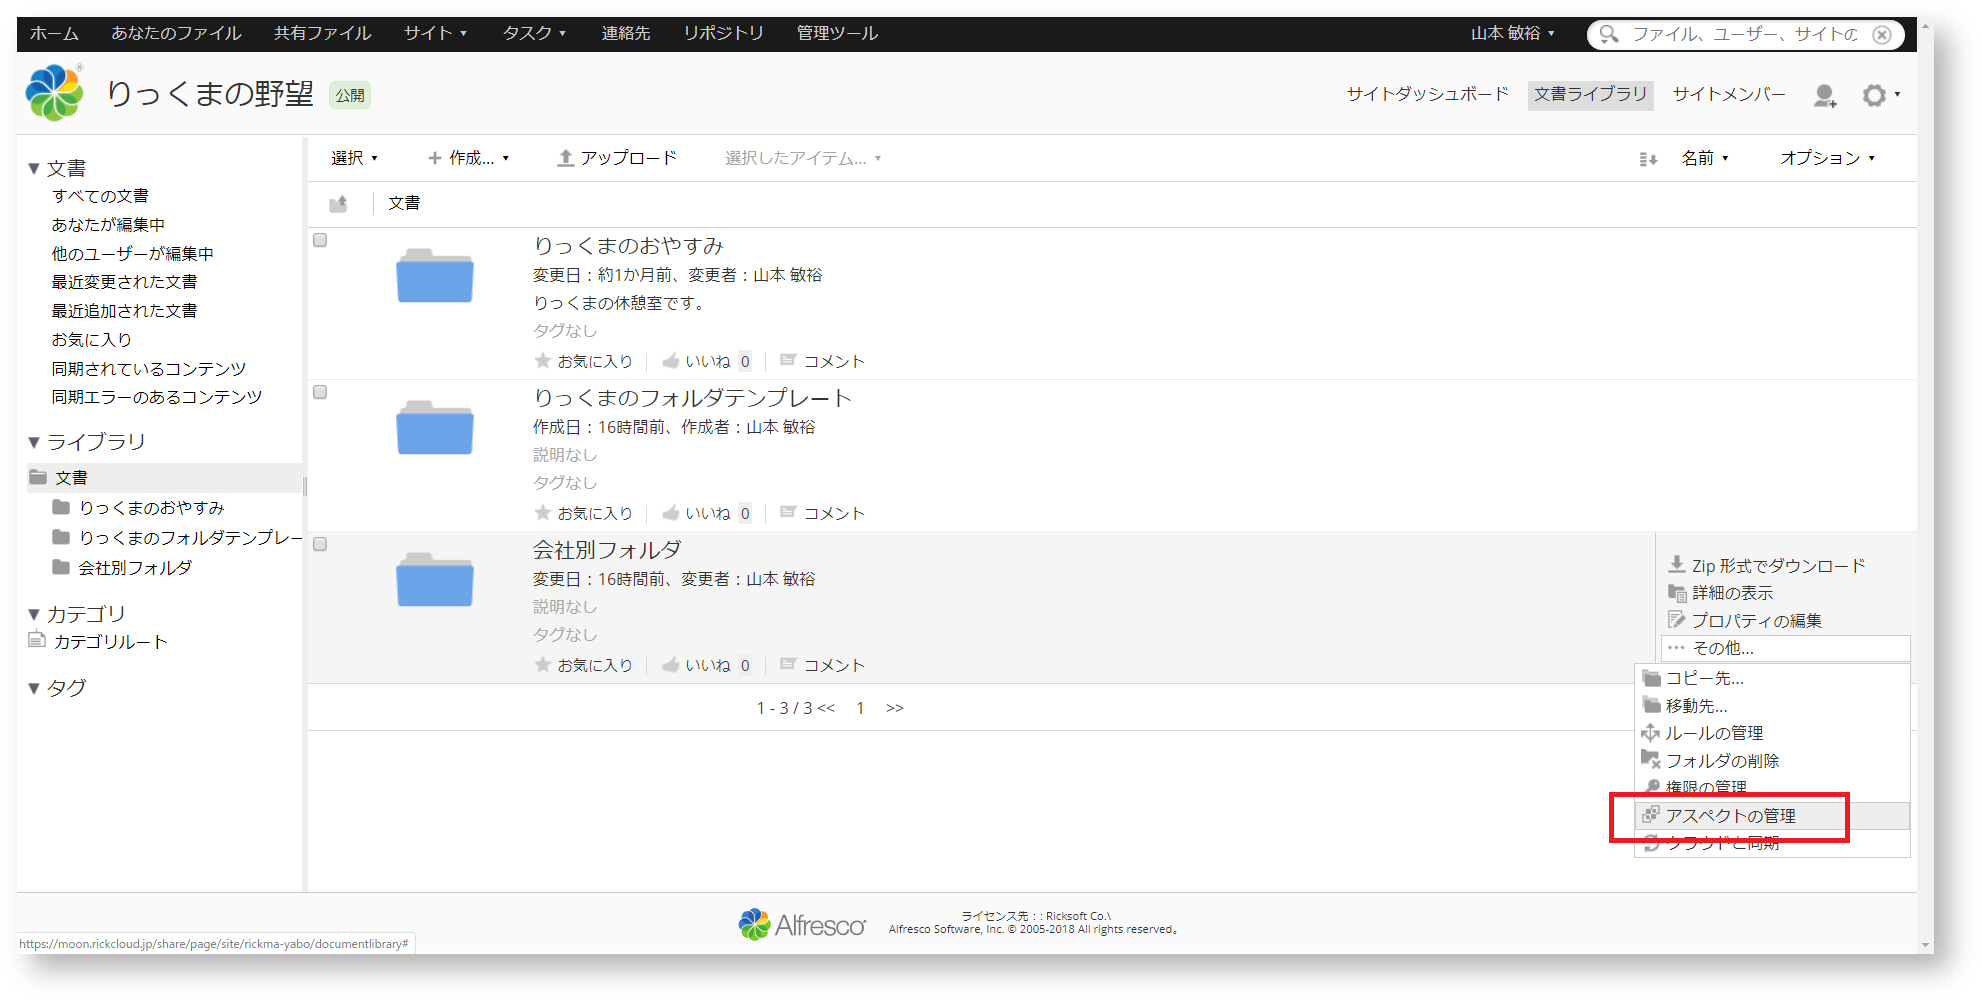Screen dimensions: 1982x1002
Task: Comment on 会社別フォルダ
Action: (822, 665)
